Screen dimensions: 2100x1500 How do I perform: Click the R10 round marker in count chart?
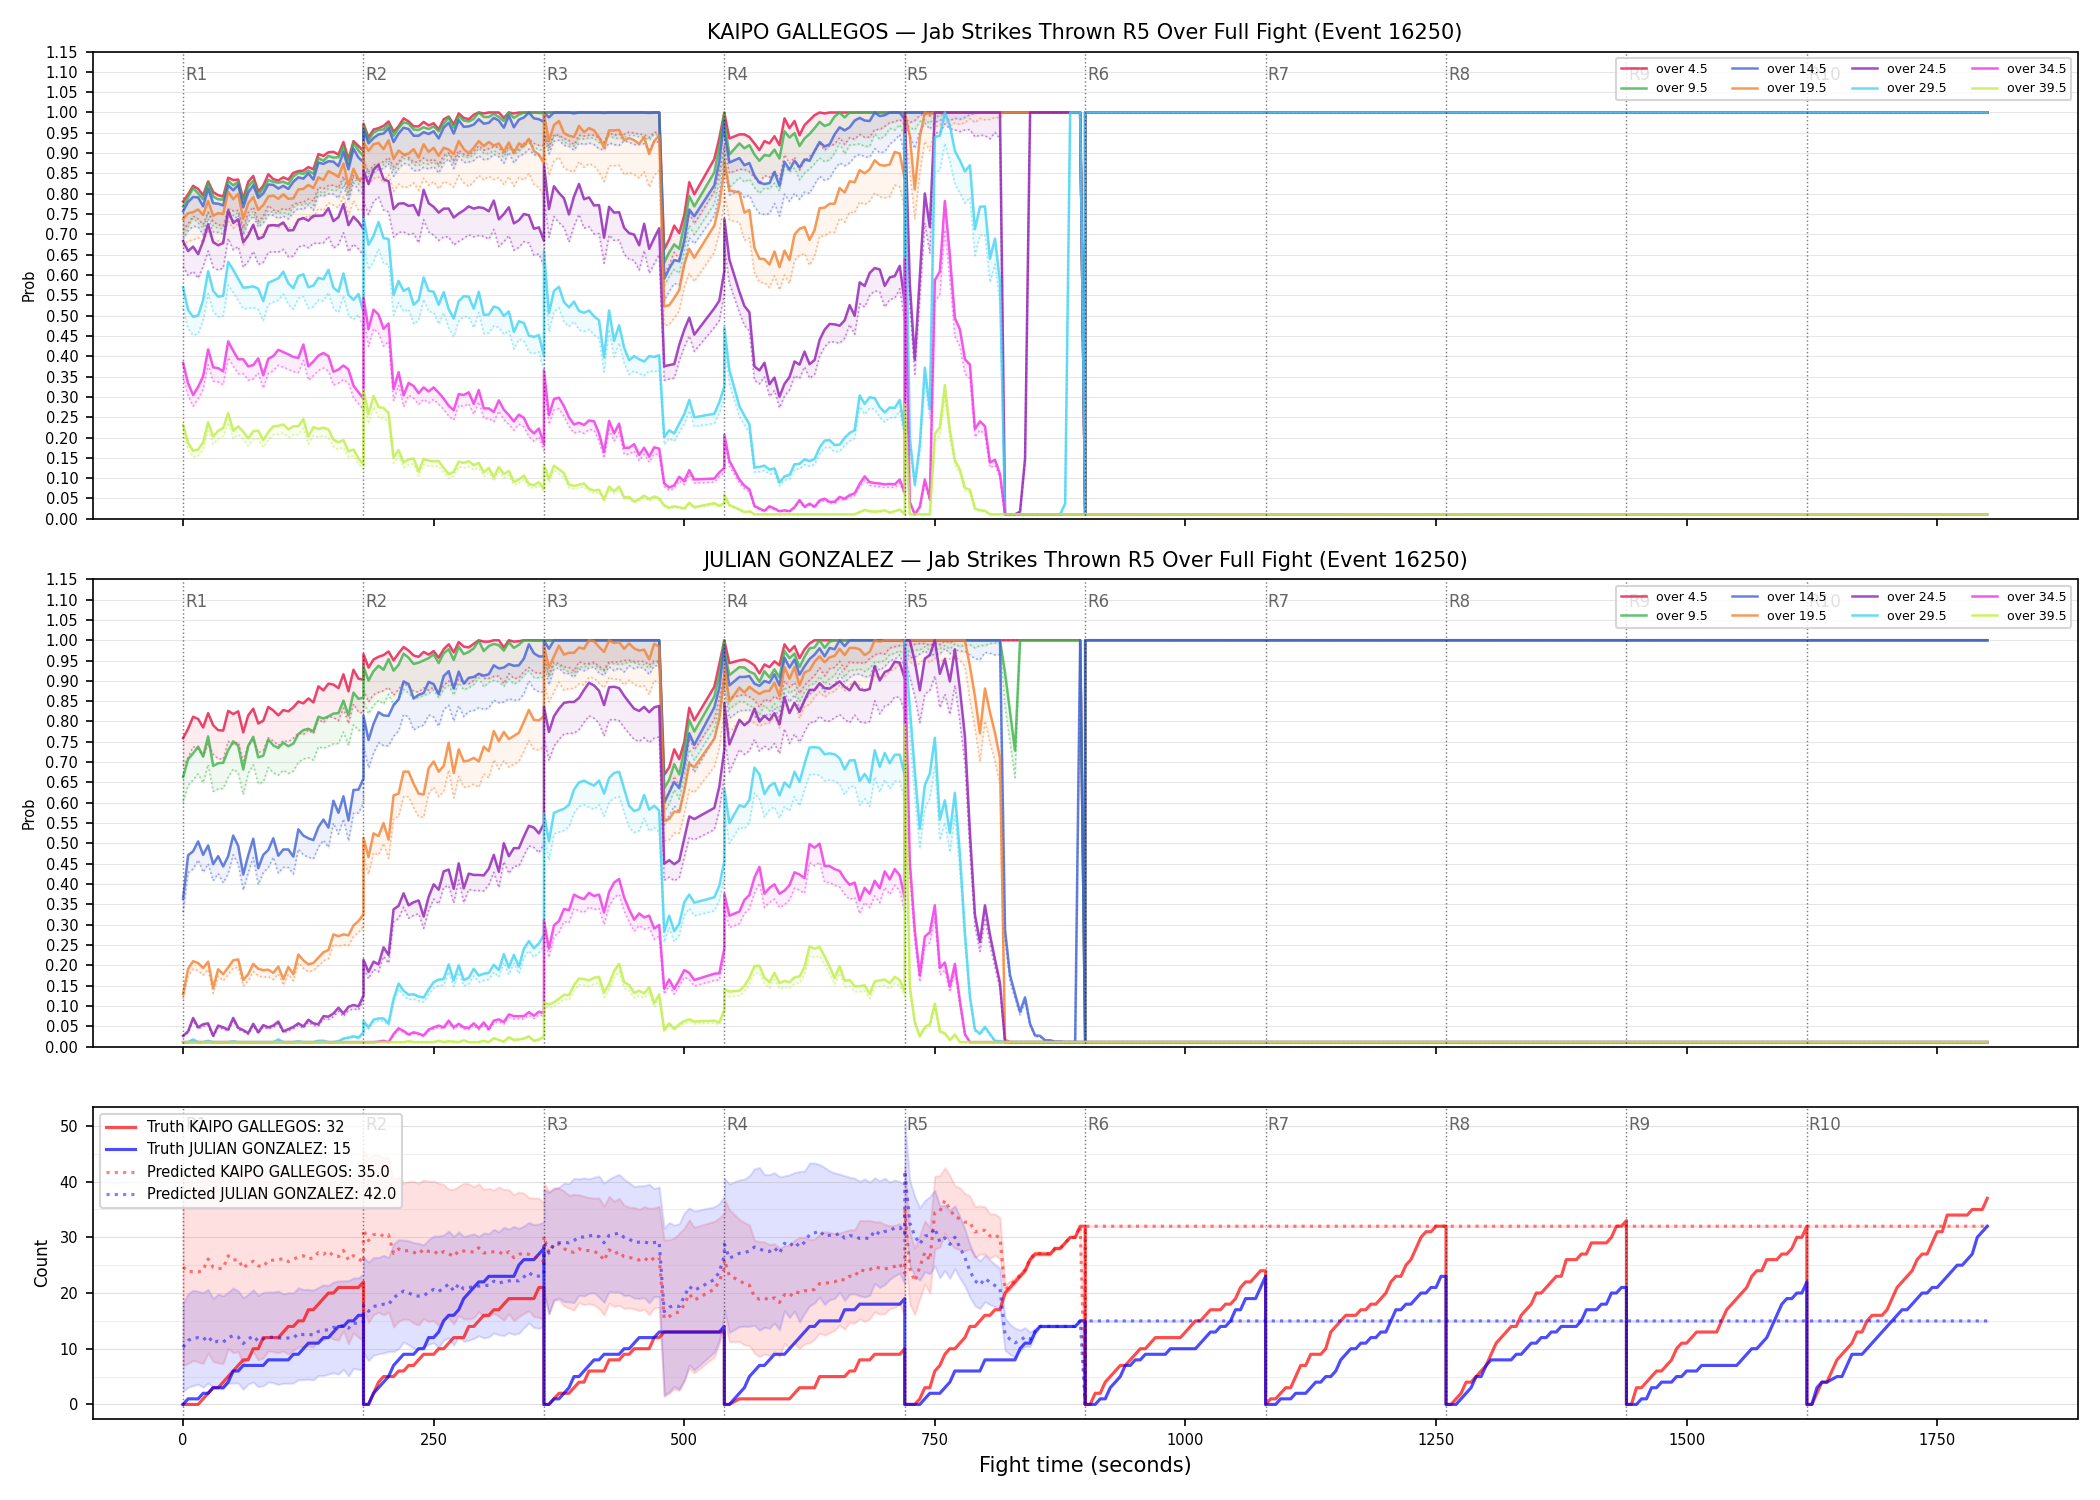coord(1824,1124)
